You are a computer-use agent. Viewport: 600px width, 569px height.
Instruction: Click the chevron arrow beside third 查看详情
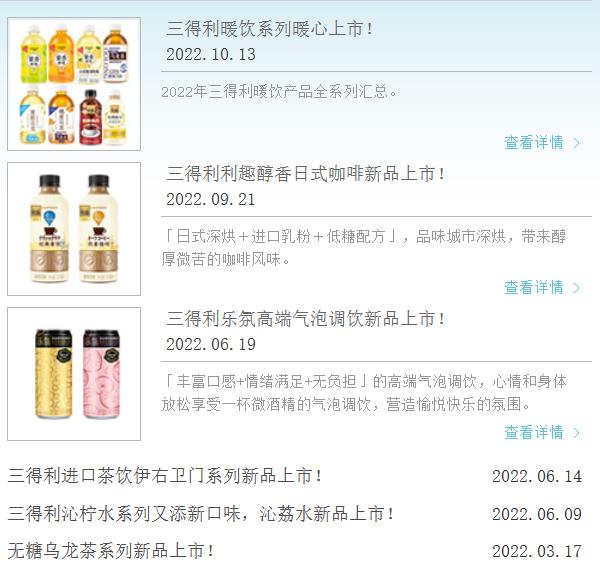[x=576, y=433]
